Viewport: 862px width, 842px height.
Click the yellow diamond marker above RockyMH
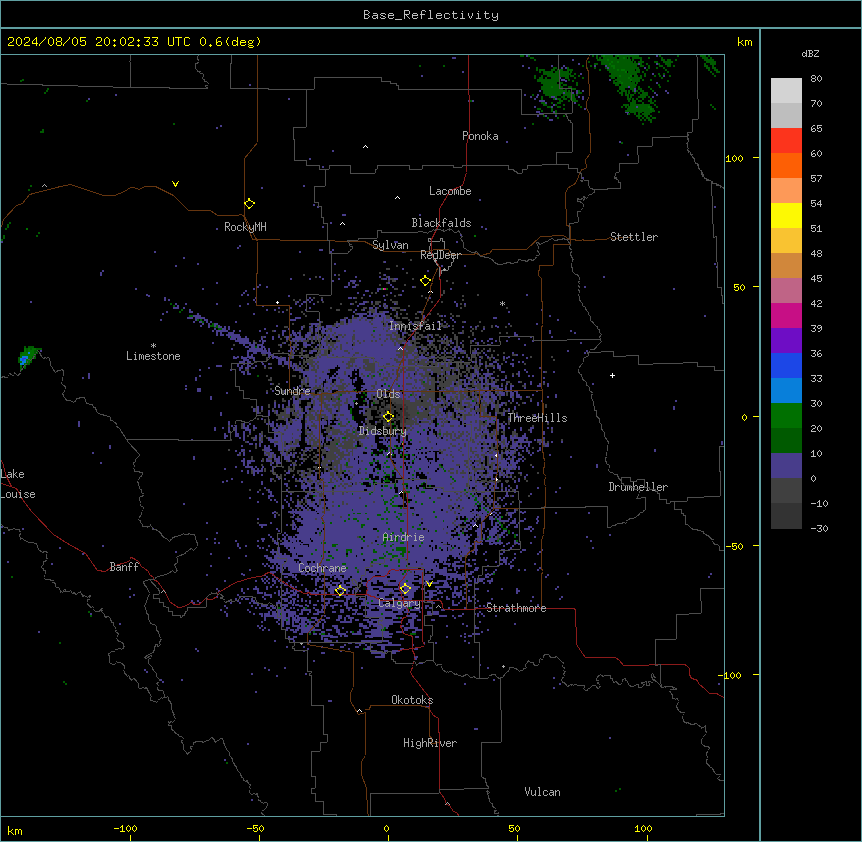tap(249, 204)
